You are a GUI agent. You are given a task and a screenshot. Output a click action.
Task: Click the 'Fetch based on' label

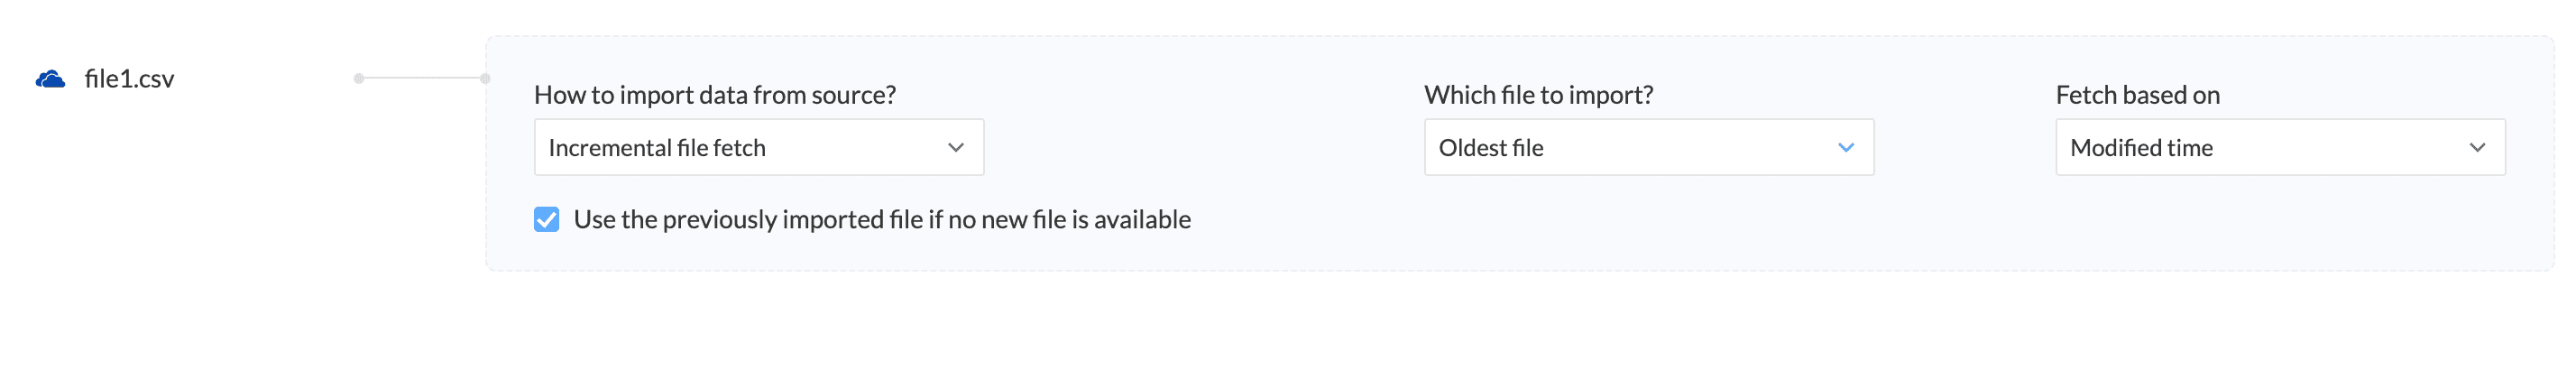(2137, 95)
